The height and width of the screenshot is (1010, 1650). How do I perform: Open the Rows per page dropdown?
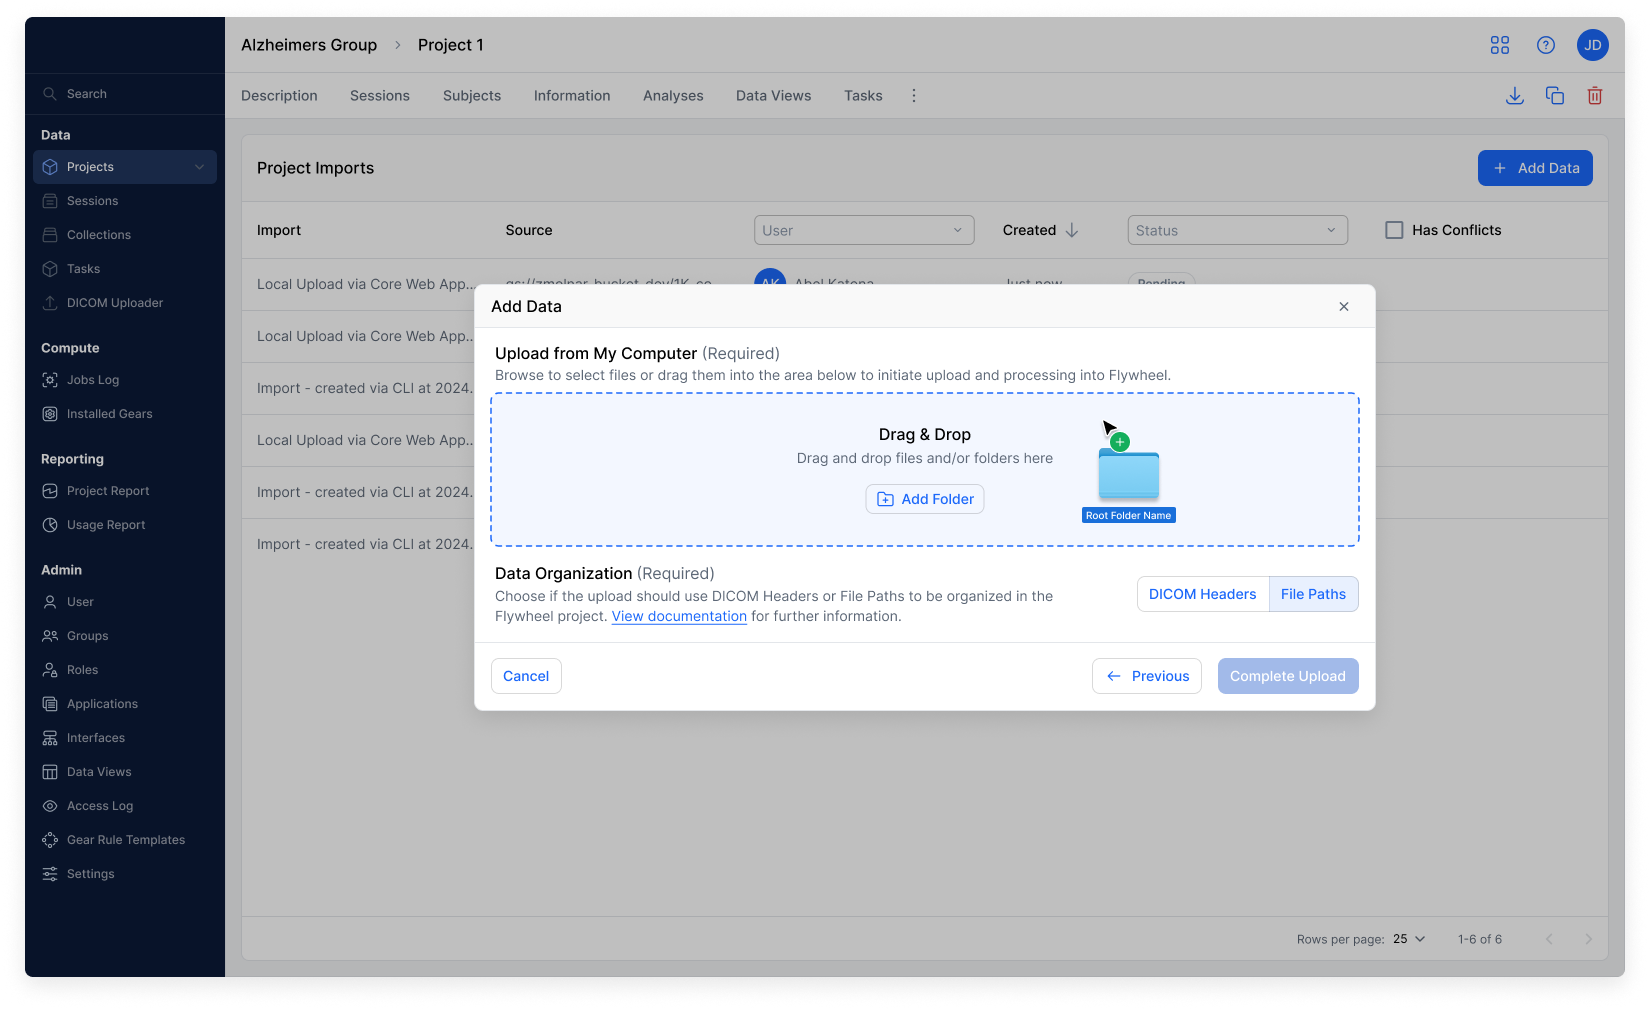pos(1409,939)
